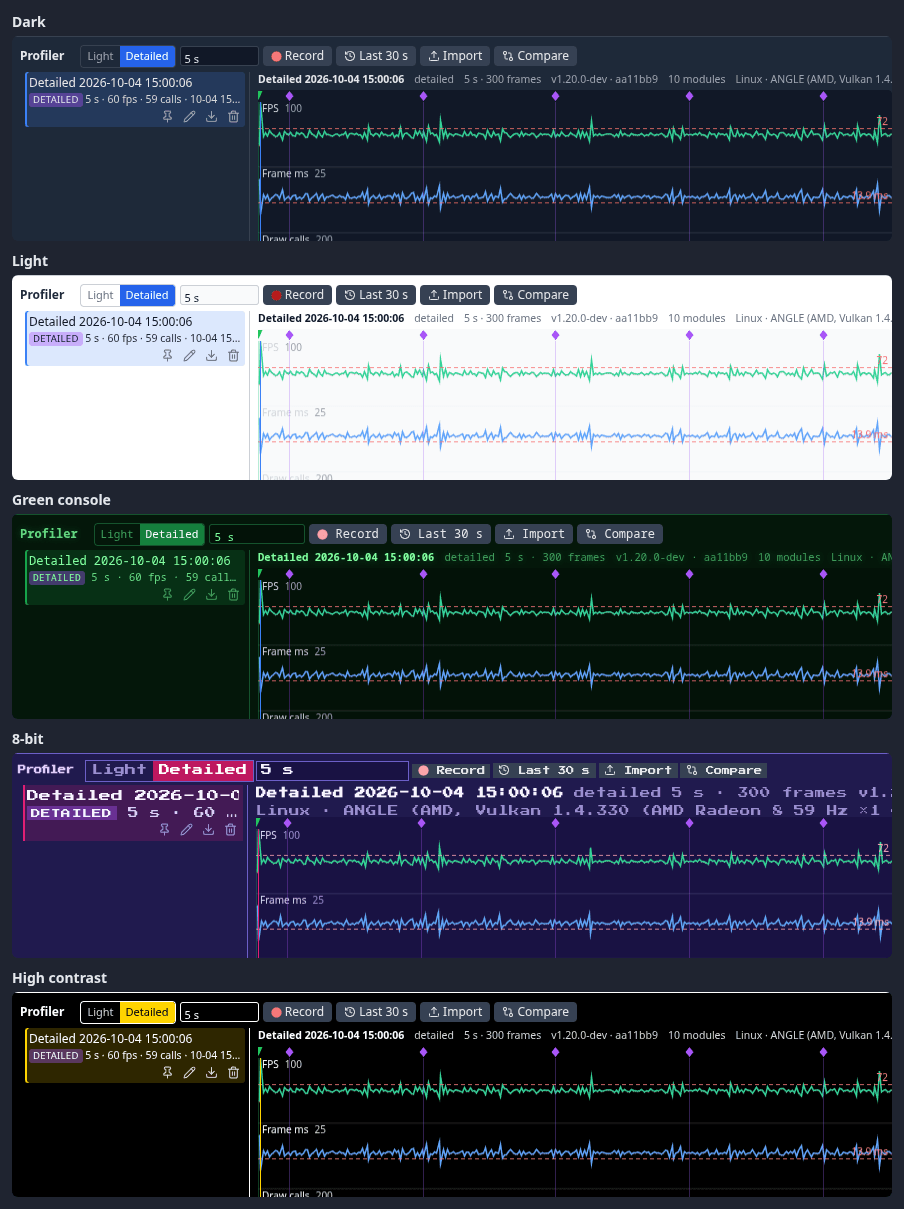Focus the '5 s' duration field in High contrast profiler
The width and height of the screenshot is (904, 1209).
click(x=219, y=1013)
